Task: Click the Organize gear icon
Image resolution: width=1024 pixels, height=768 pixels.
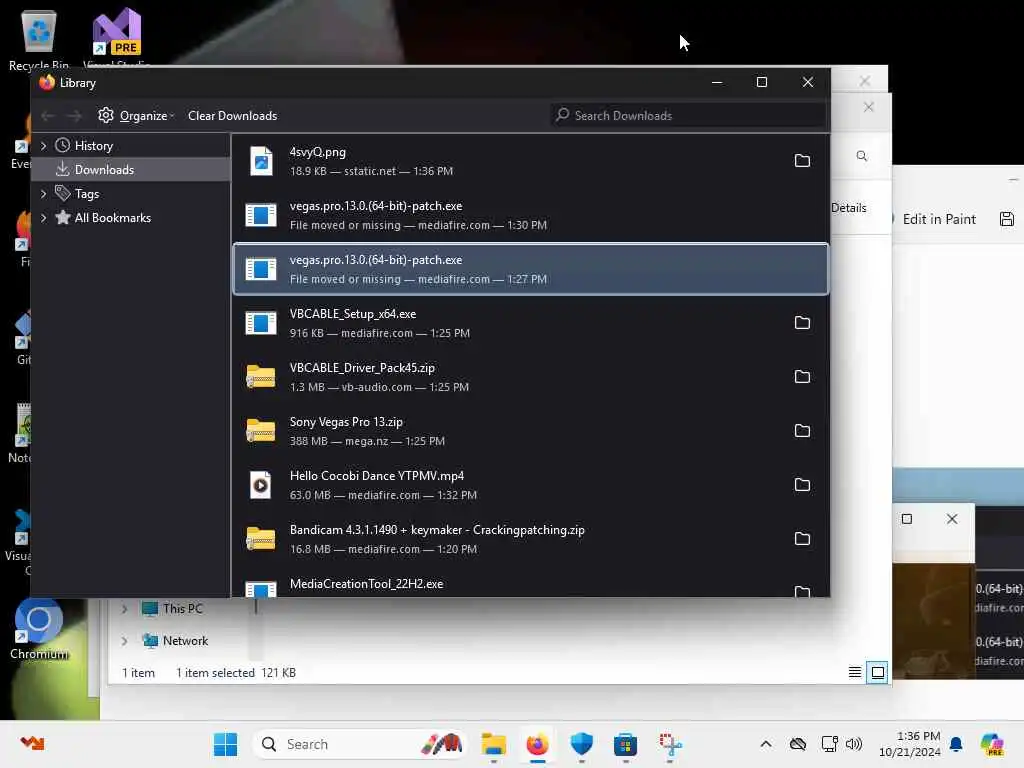Action: [106, 116]
